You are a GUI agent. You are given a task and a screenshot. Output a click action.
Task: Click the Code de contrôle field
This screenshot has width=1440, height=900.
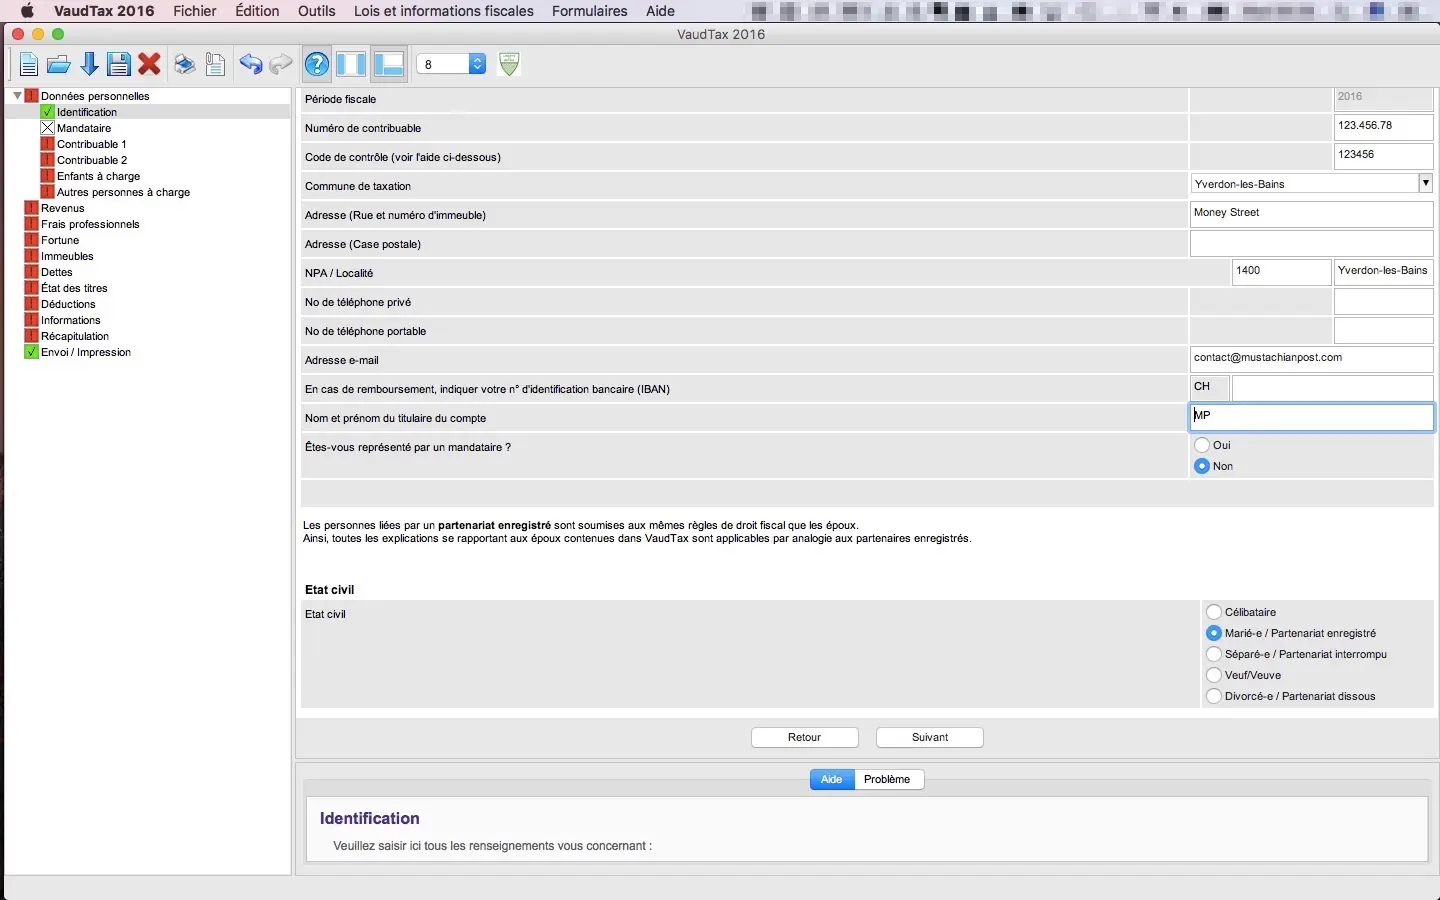1384,156
